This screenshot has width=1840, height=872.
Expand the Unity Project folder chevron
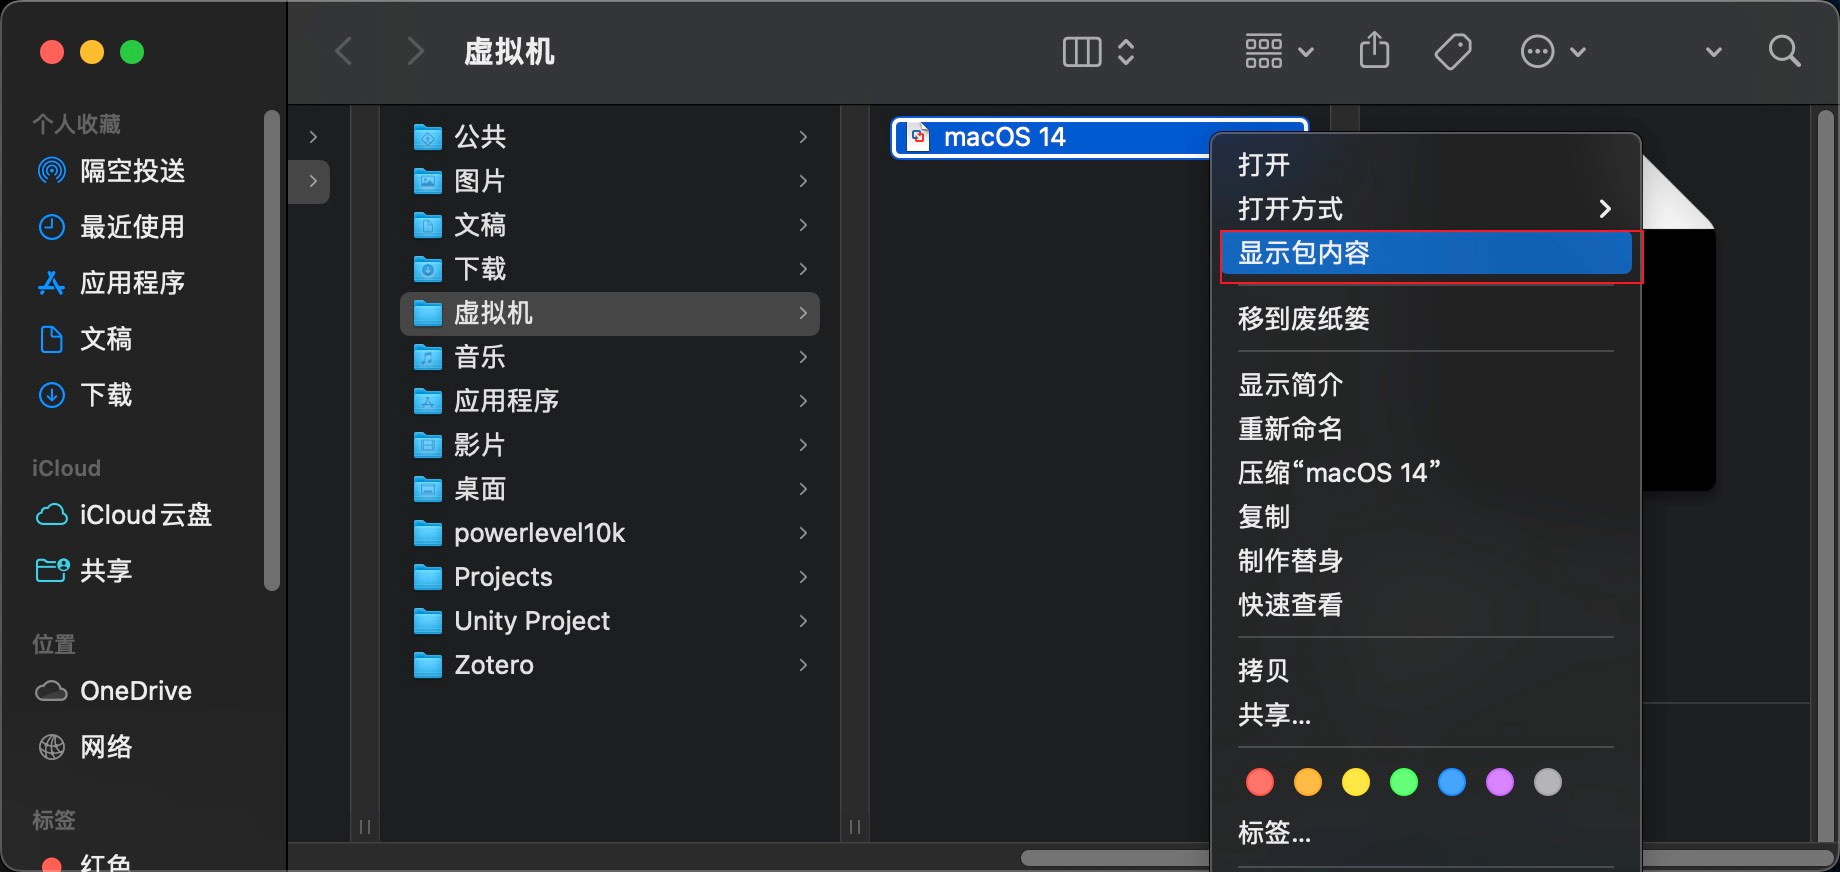click(x=803, y=621)
